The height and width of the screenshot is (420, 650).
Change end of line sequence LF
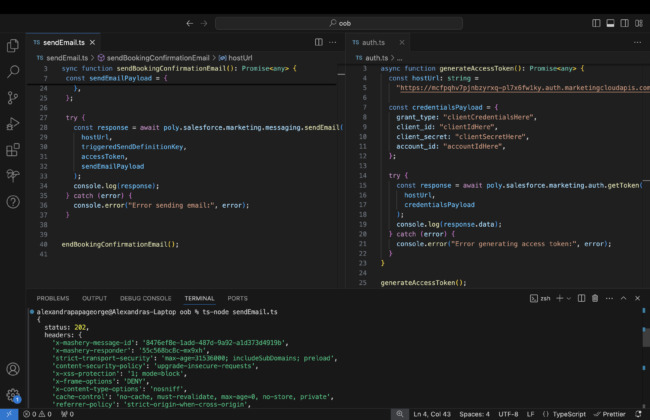point(530,414)
